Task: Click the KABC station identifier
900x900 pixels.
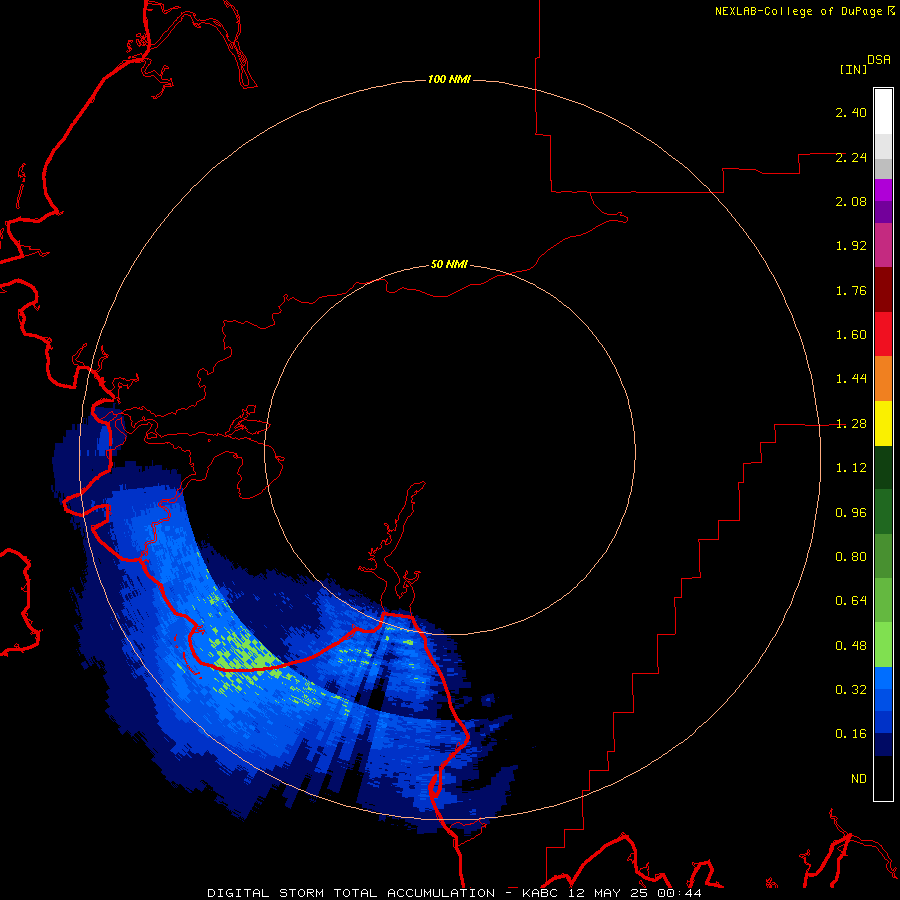Action: pos(542,893)
